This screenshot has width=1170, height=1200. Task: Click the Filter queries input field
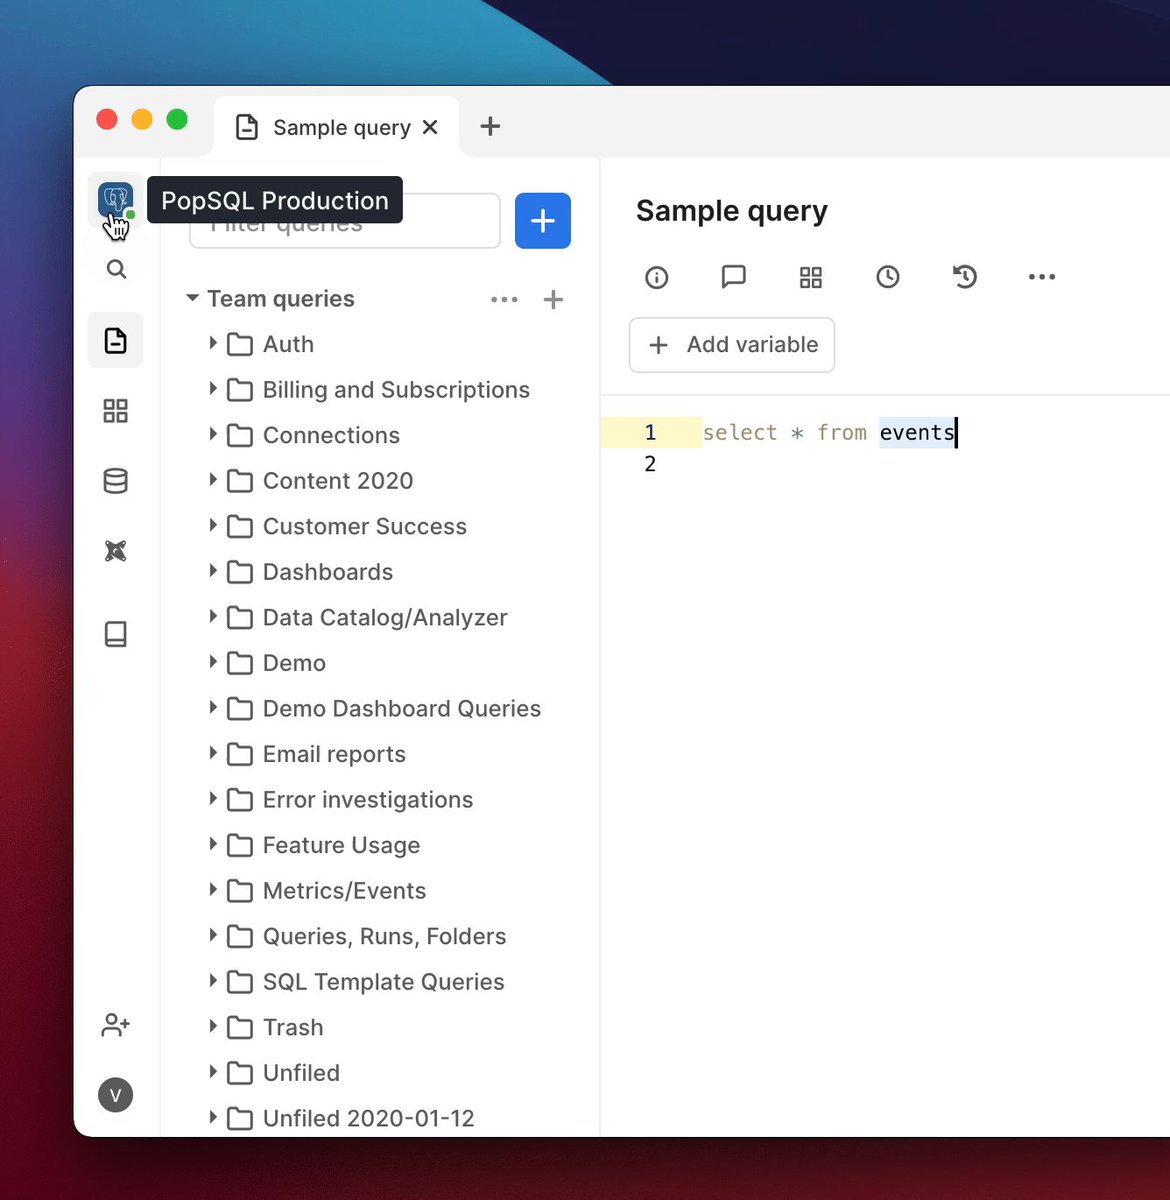pyautogui.click(x=345, y=221)
